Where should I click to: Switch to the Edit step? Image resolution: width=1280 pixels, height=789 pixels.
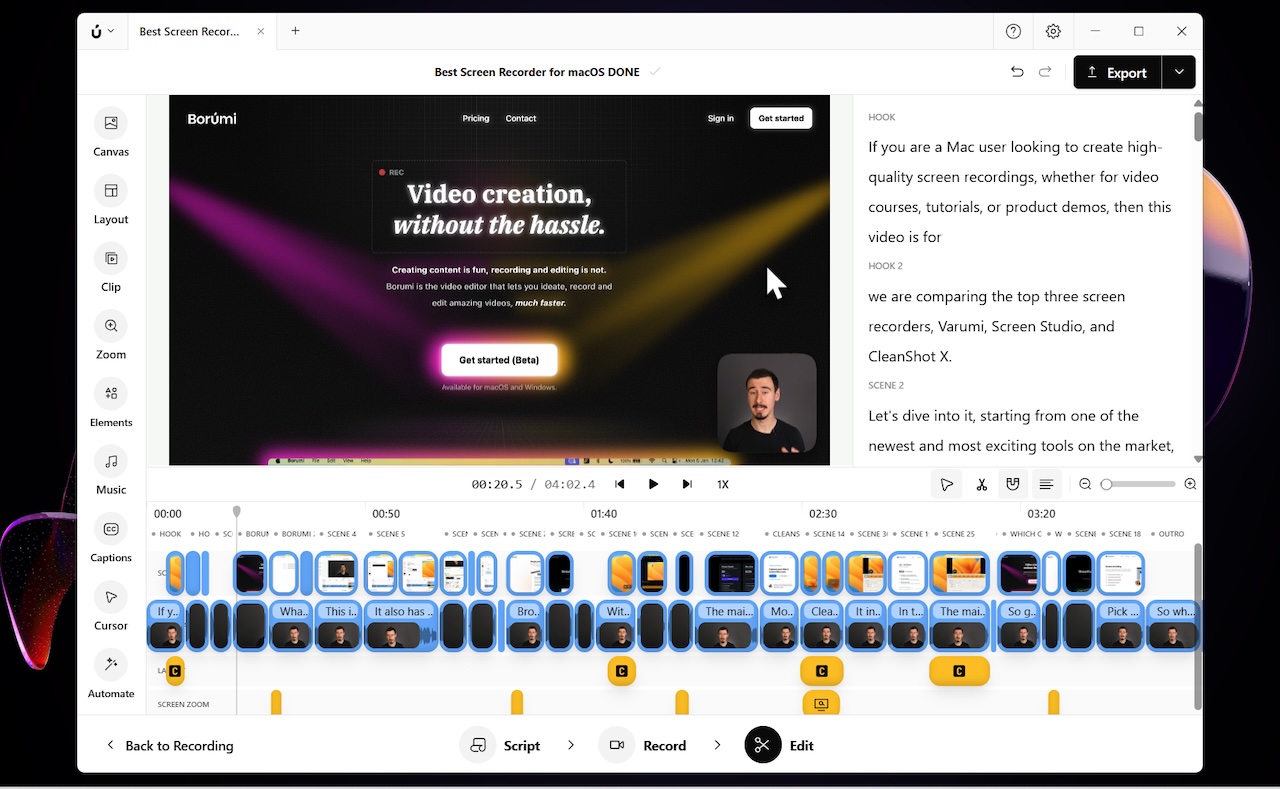779,745
